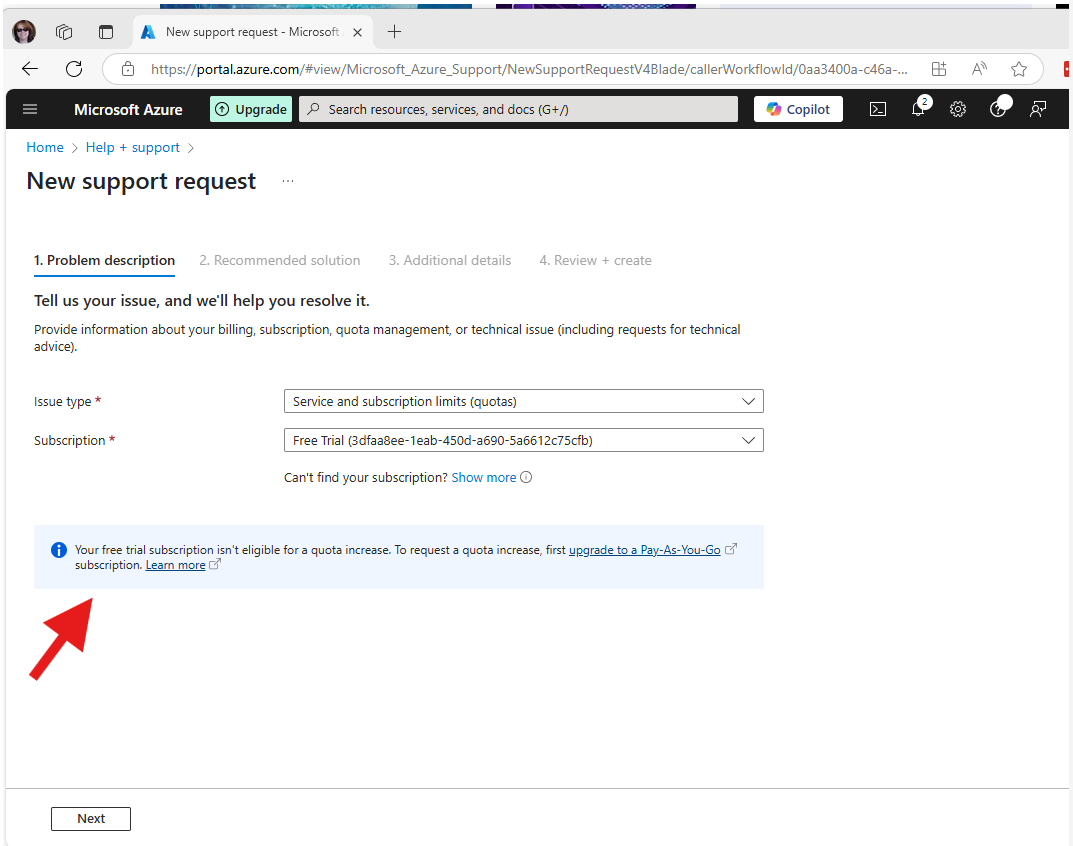Open the Subscription dropdown

(523, 441)
